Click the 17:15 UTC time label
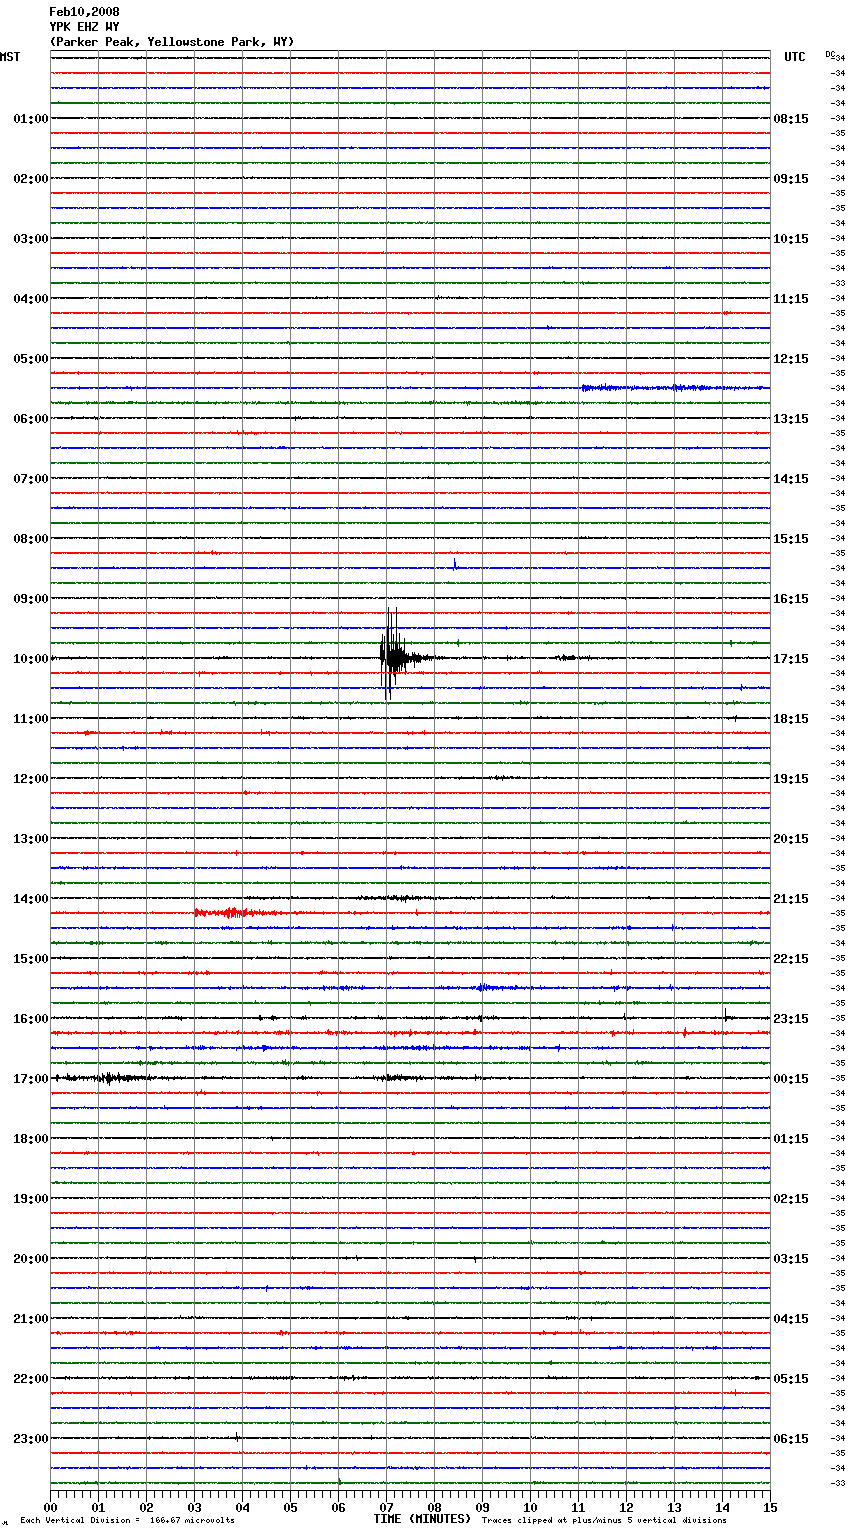The width and height of the screenshot is (850, 1534). click(791, 658)
